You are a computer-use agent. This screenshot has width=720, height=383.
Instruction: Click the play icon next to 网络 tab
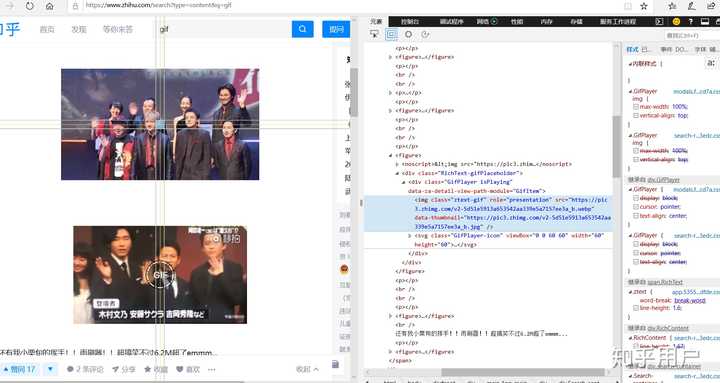(494, 21)
